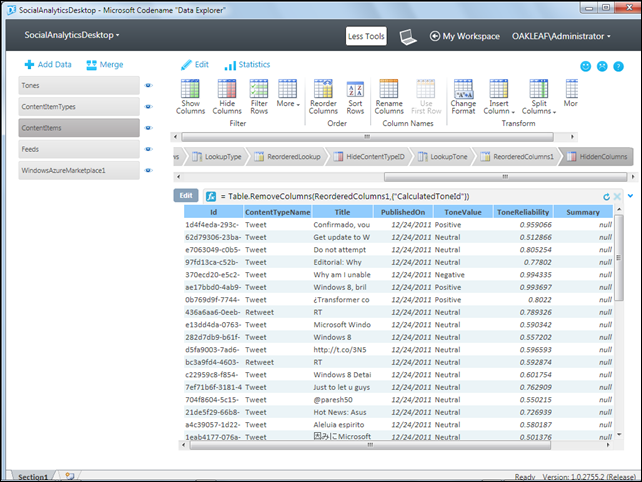The height and width of the screenshot is (482, 642).
Task: Click the Filter Rows icon
Action: tap(259, 90)
